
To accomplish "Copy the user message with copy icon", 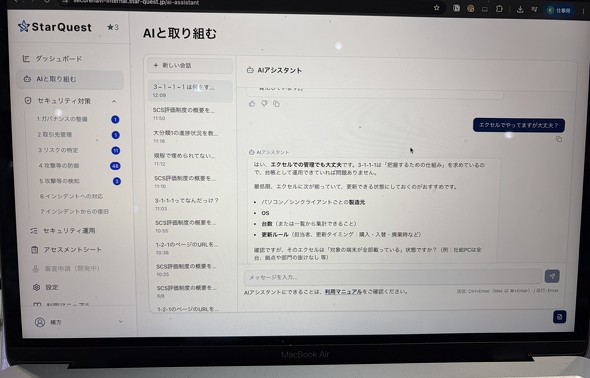I will (559, 139).
